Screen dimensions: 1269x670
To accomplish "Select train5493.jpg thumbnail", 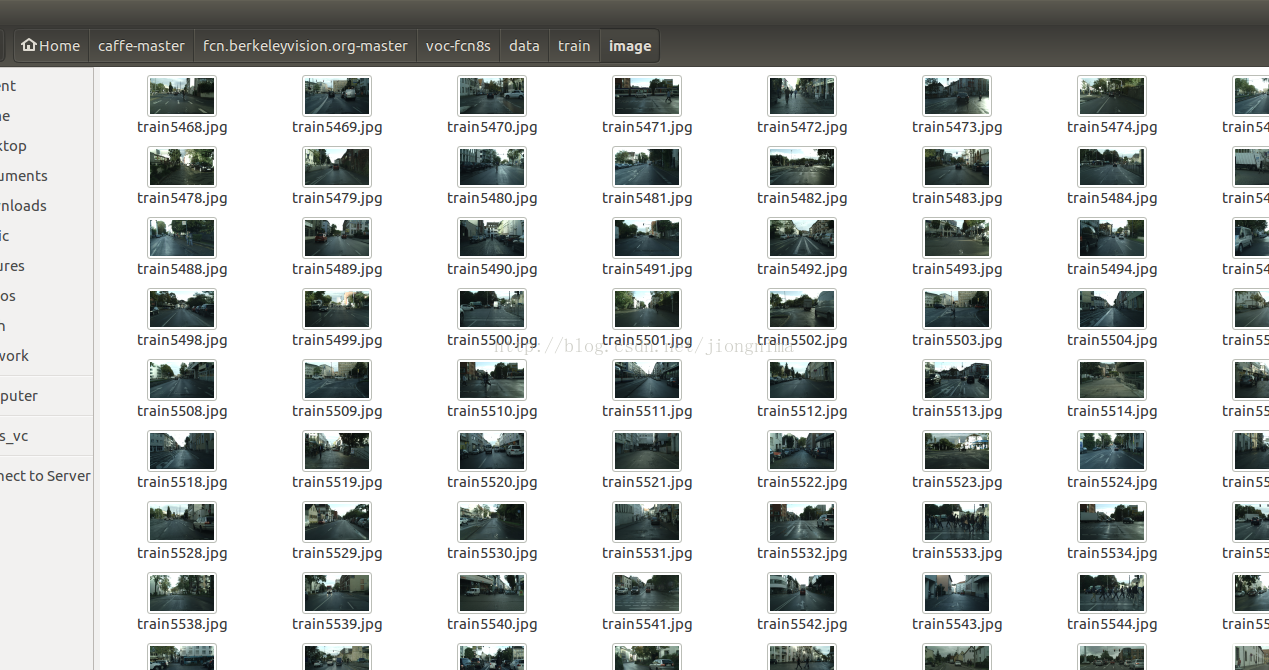I will pos(957,238).
